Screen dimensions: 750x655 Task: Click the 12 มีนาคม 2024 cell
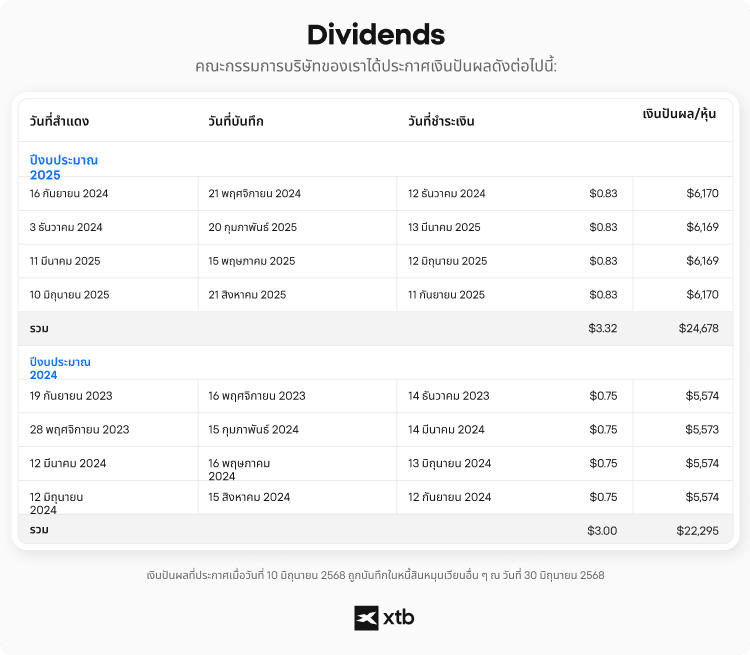[68, 464]
